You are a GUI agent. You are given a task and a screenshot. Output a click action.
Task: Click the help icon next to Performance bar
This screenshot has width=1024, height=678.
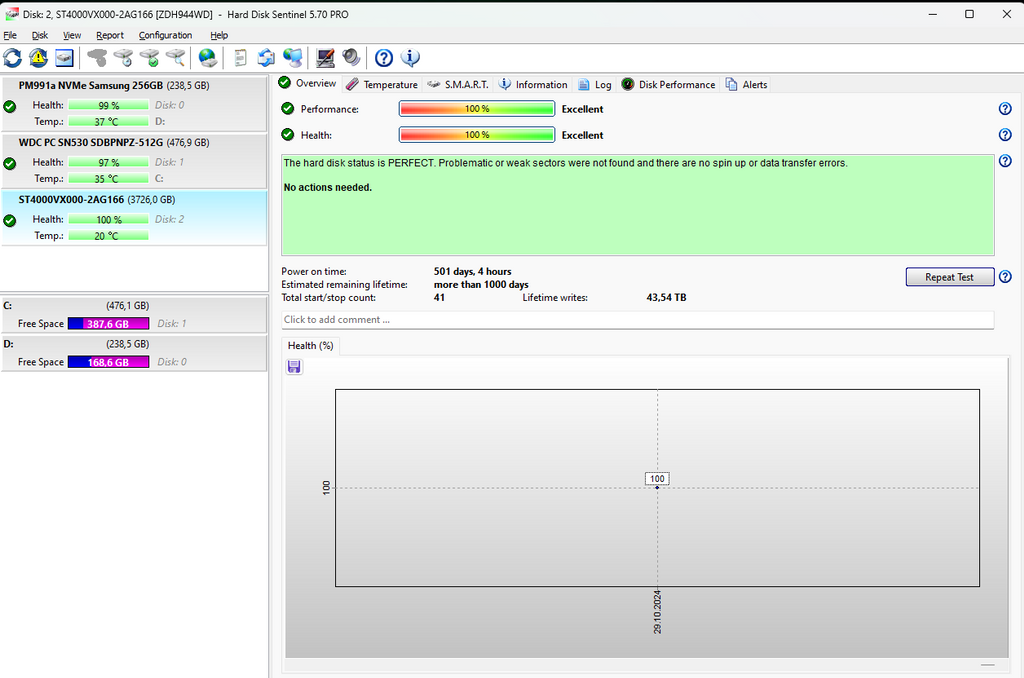[x=1005, y=109]
